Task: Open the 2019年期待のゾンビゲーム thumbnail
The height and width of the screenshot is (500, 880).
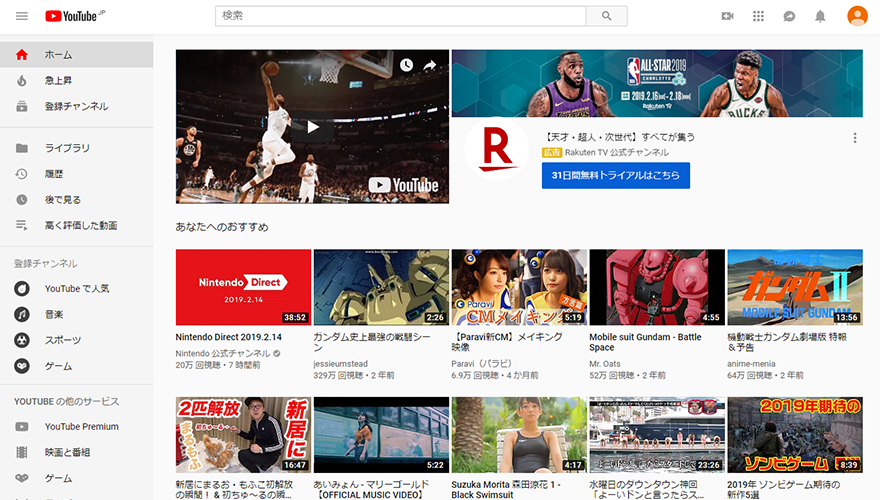Action: click(x=795, y=435)
